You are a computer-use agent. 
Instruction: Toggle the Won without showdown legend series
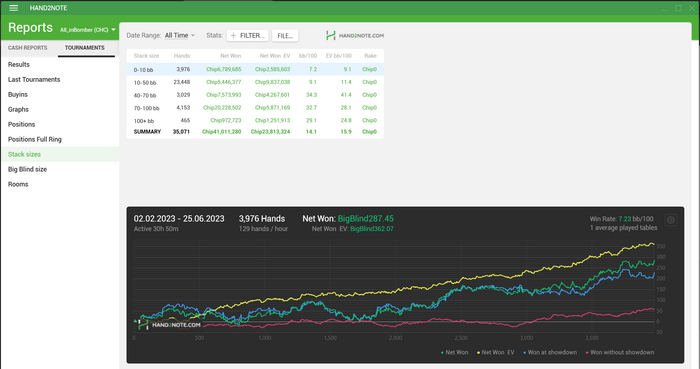click(620, 352)
